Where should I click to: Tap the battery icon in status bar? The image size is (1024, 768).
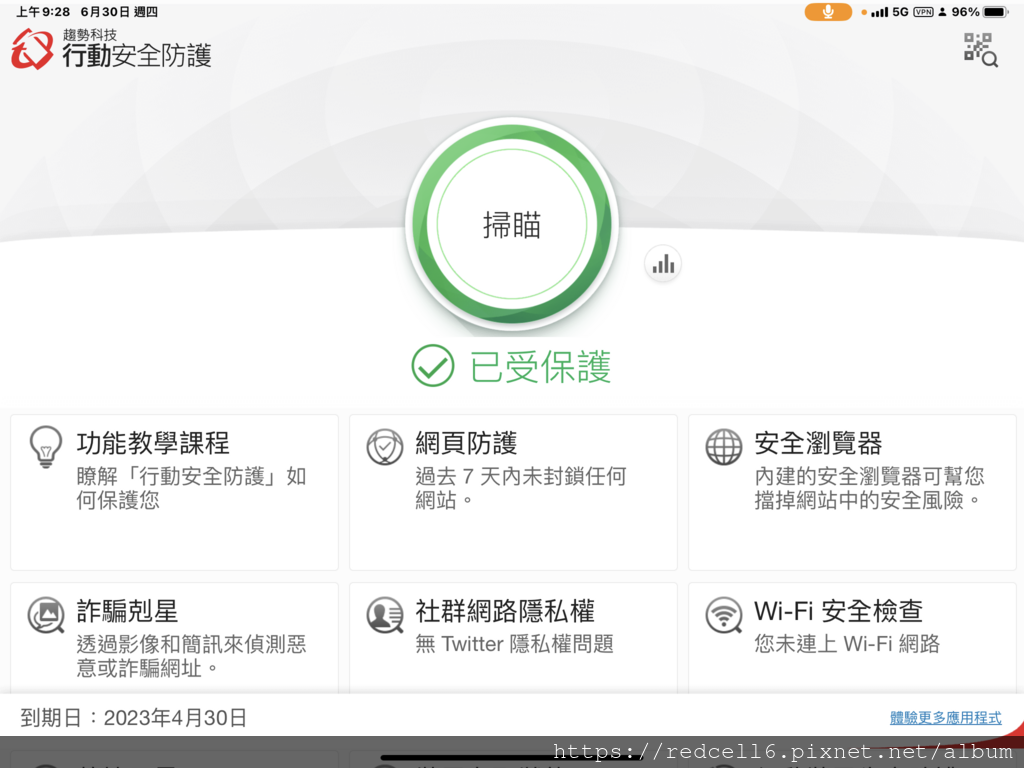[997, 12]
